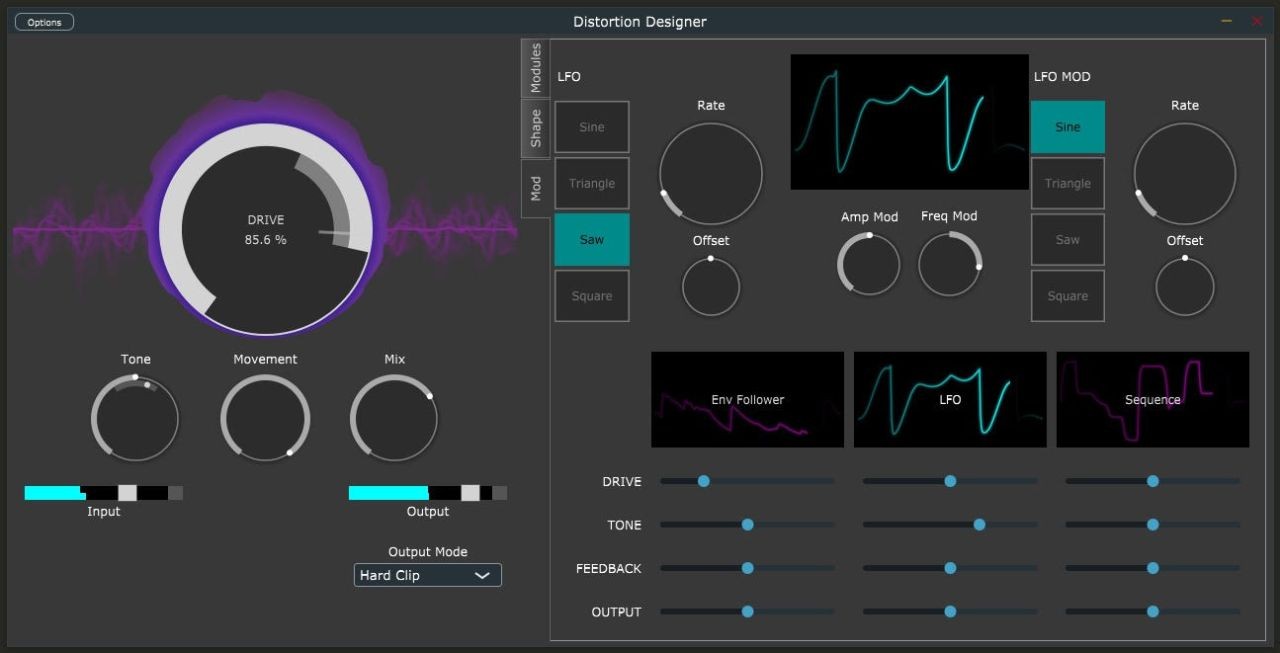Select Sine waveform for LFO
This screenshot has width=1280, height=653.
[592, 127]
